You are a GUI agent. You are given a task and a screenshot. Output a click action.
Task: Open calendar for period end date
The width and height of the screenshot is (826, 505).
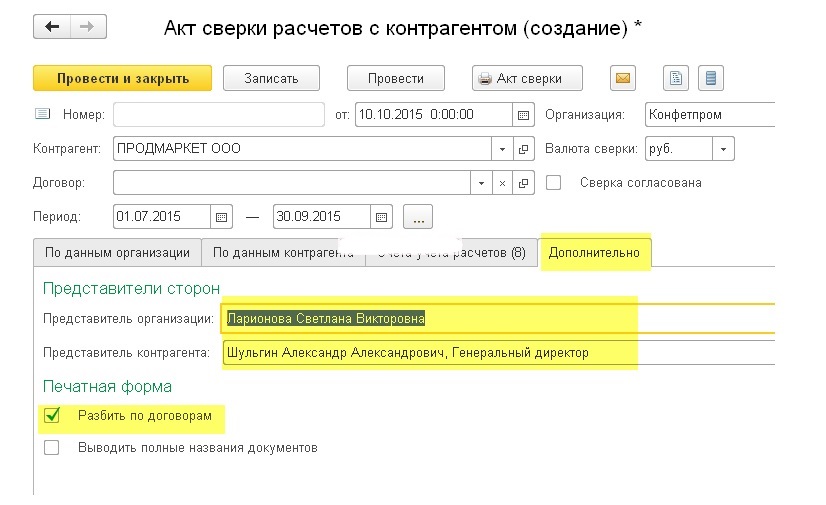381,217
